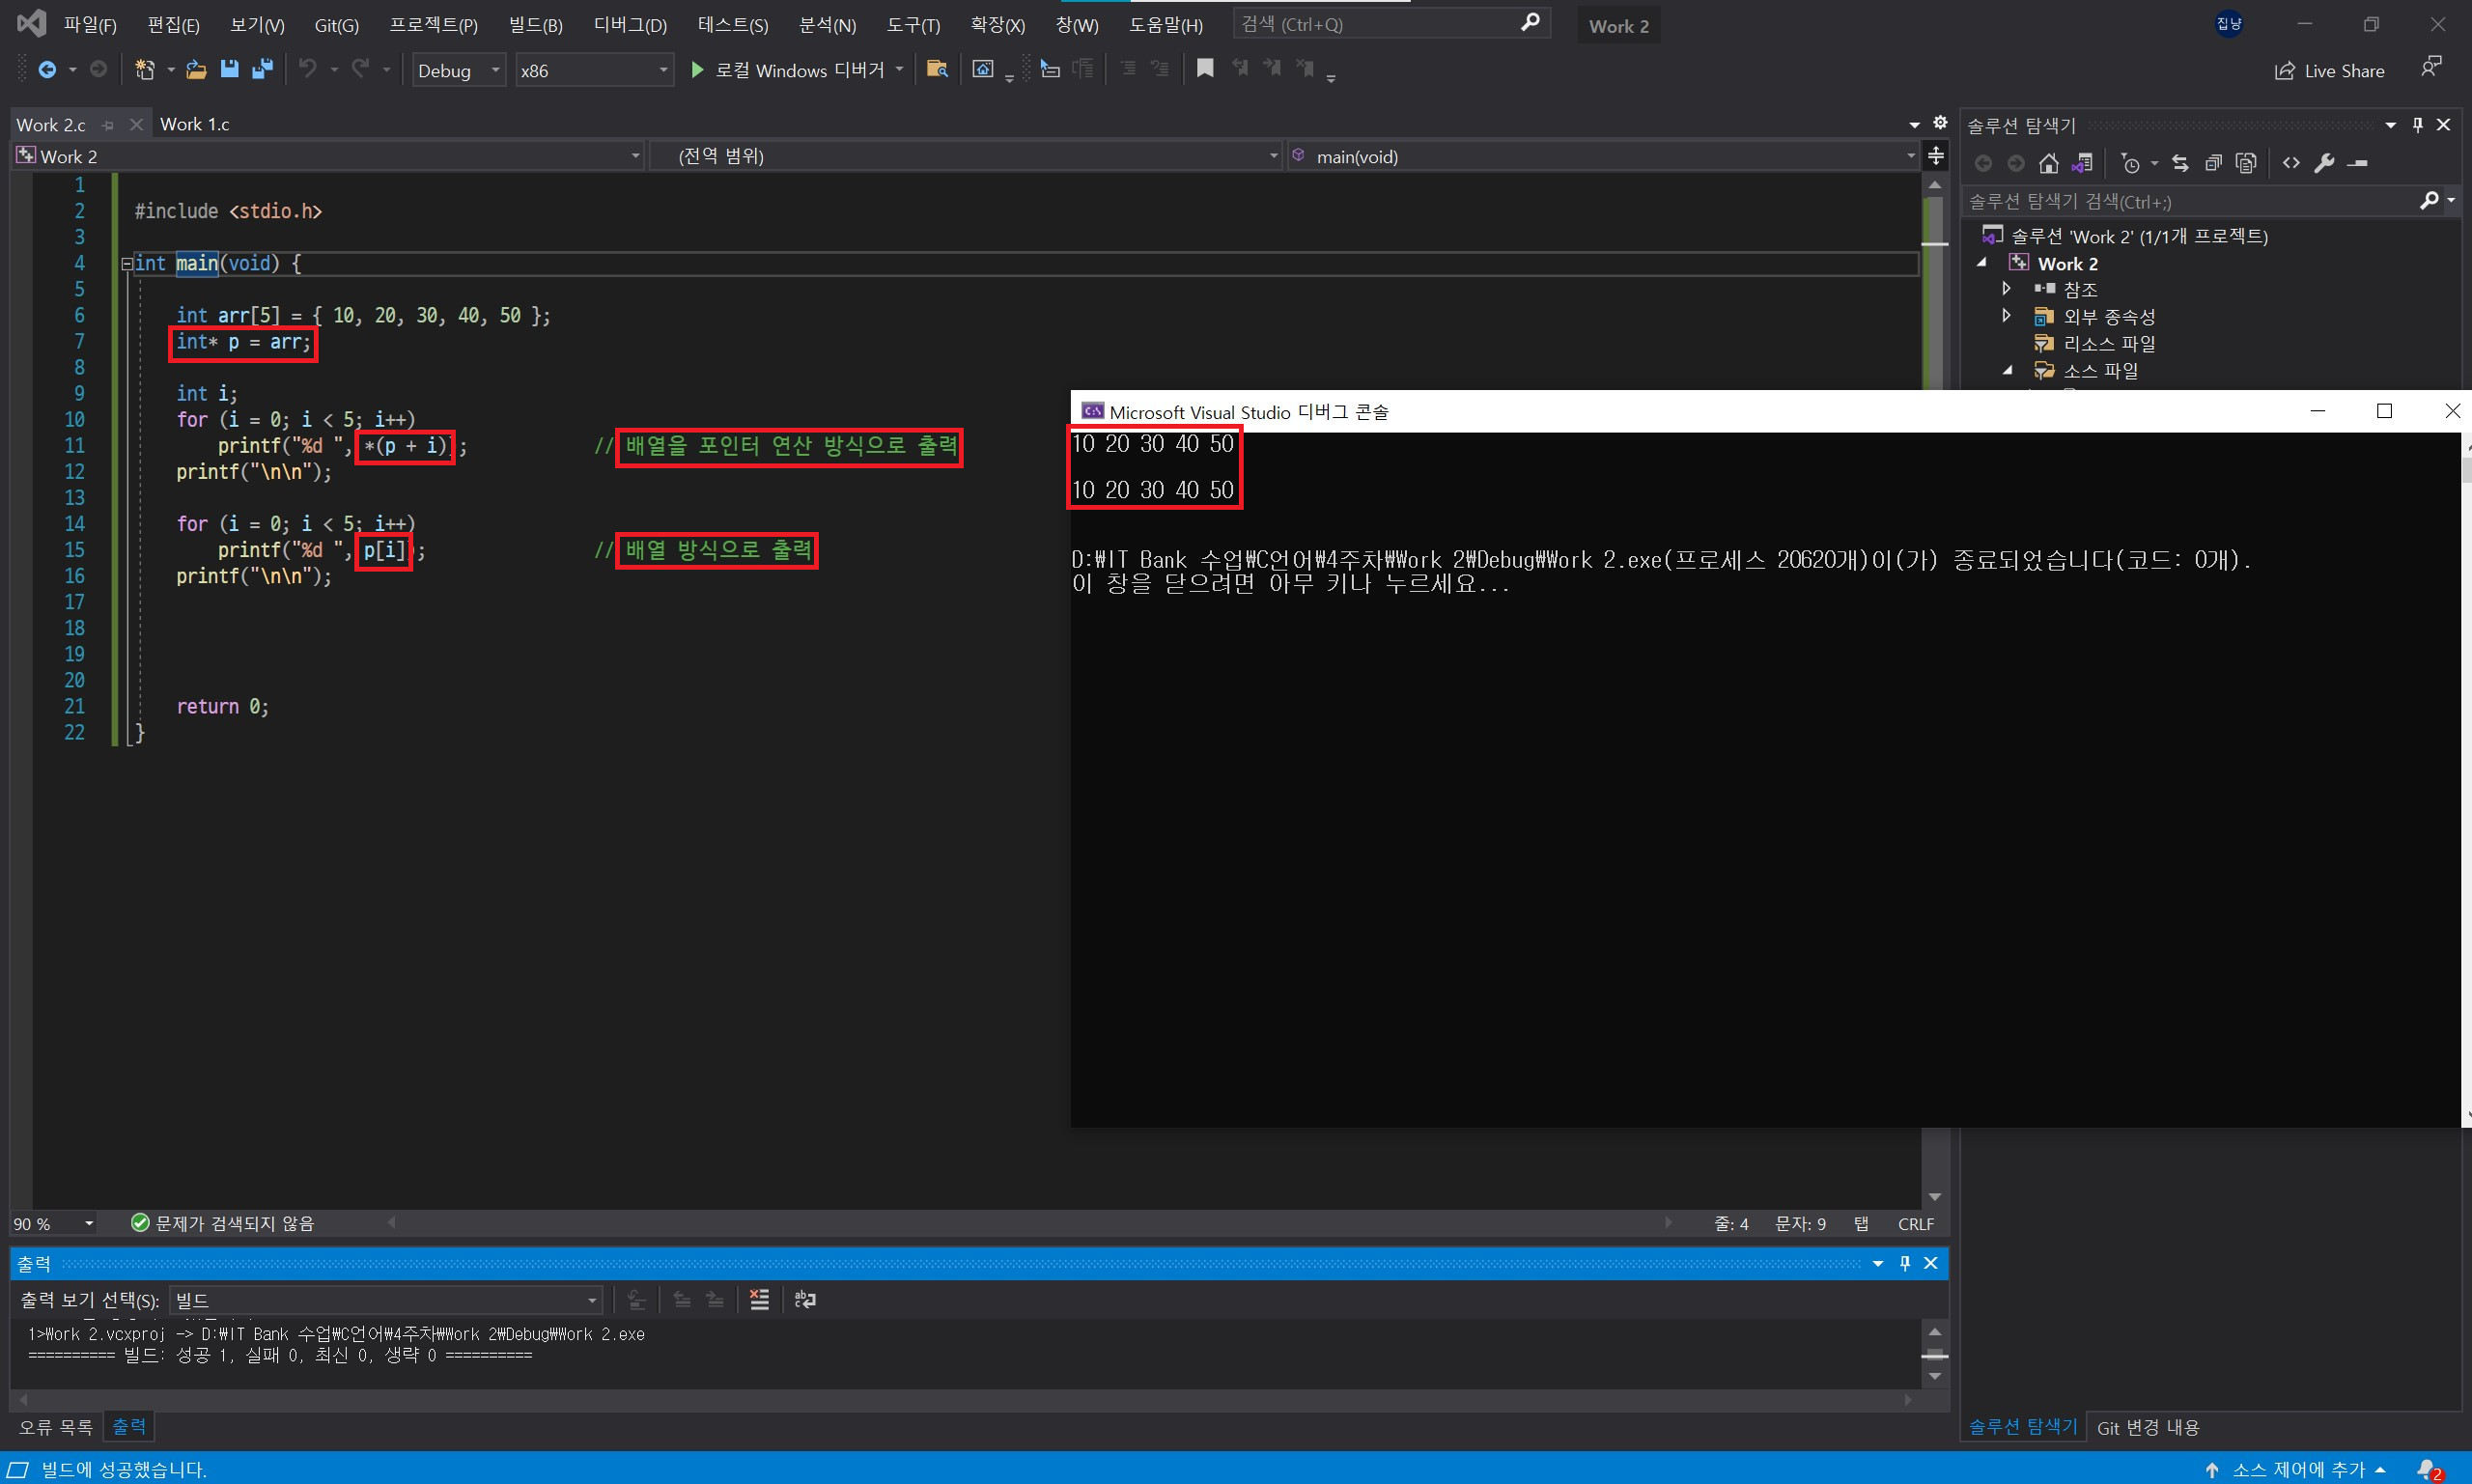Click 소스 제어에 추가 in the status bar
Image resolution: width=2472 pixels, height=1484 pixels.
[2298, 1469]
